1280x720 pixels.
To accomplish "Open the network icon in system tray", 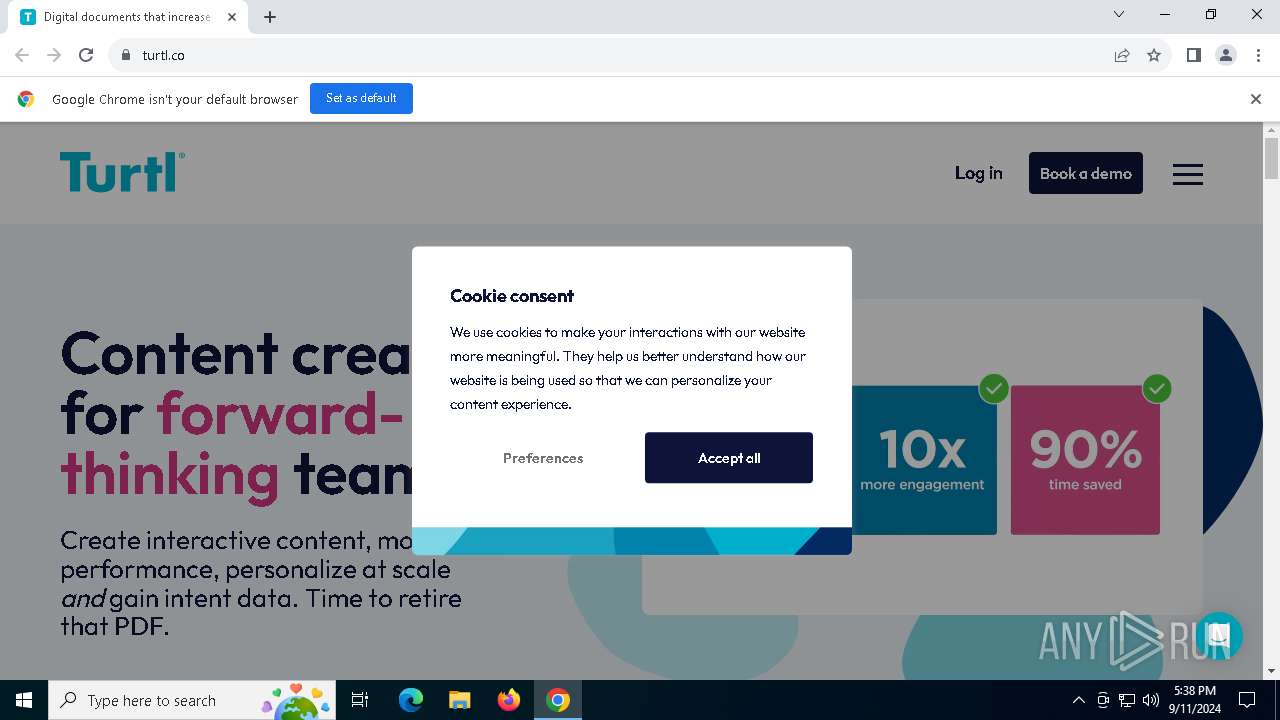I will tap(1127, 700).
